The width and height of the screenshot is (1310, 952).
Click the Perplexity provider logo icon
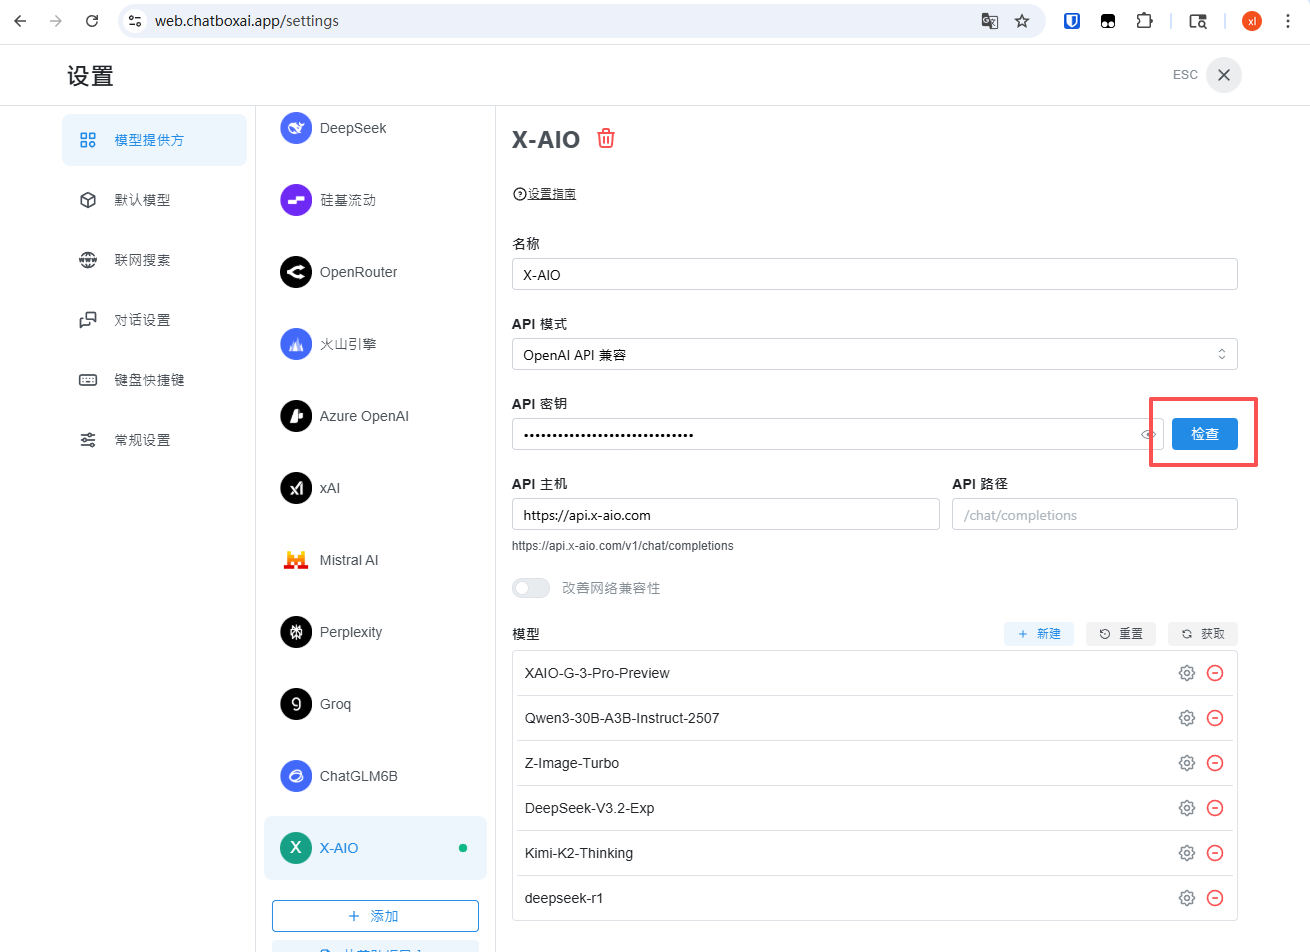pos(296,632)
